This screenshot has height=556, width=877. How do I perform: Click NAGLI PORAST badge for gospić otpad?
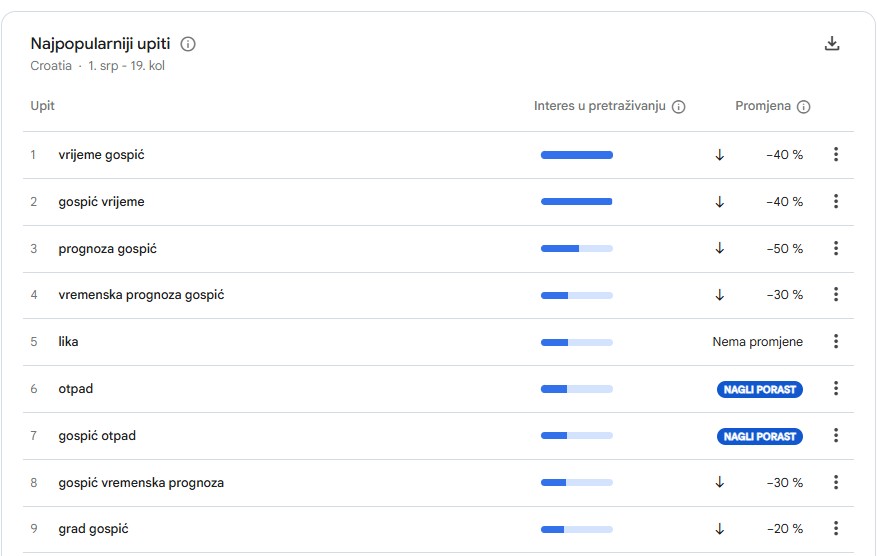760,436
